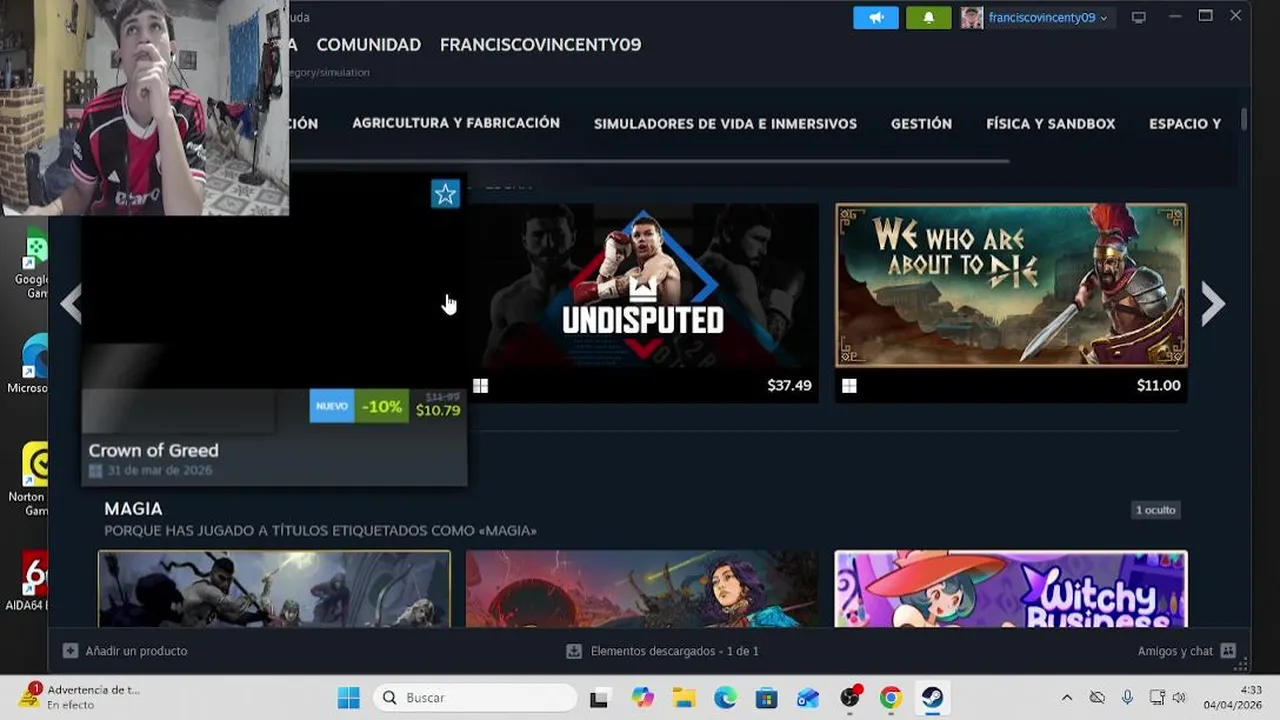
Task: Go to next featured games with right arrow
Action: click(1212, 304)
